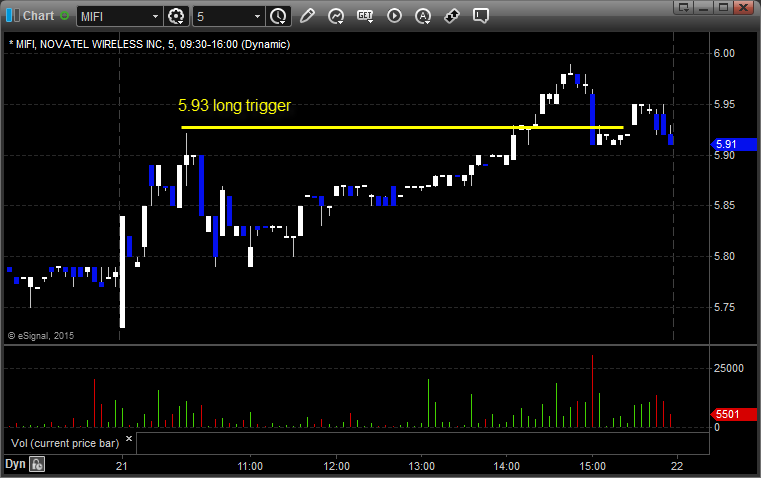Open the symbol settings gear menu

coord(176,16)
